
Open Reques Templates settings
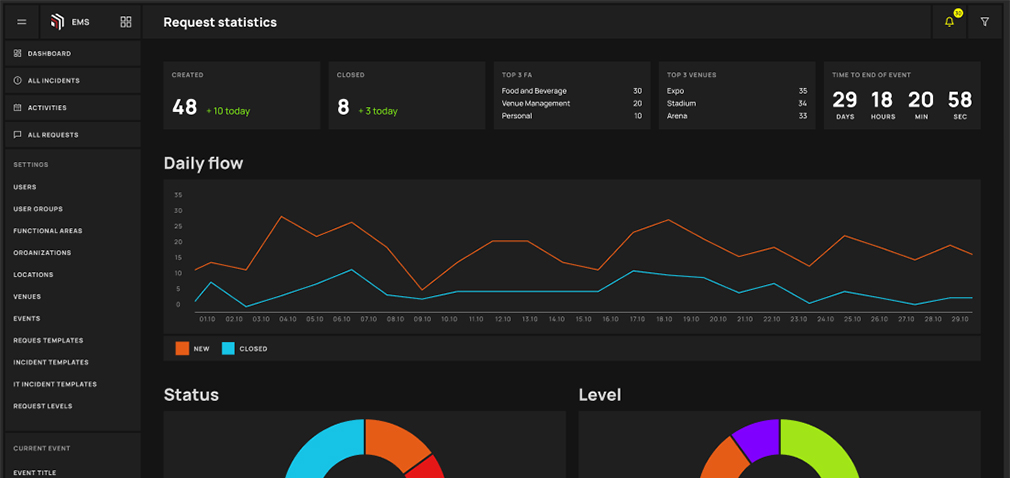coord(48,340)
